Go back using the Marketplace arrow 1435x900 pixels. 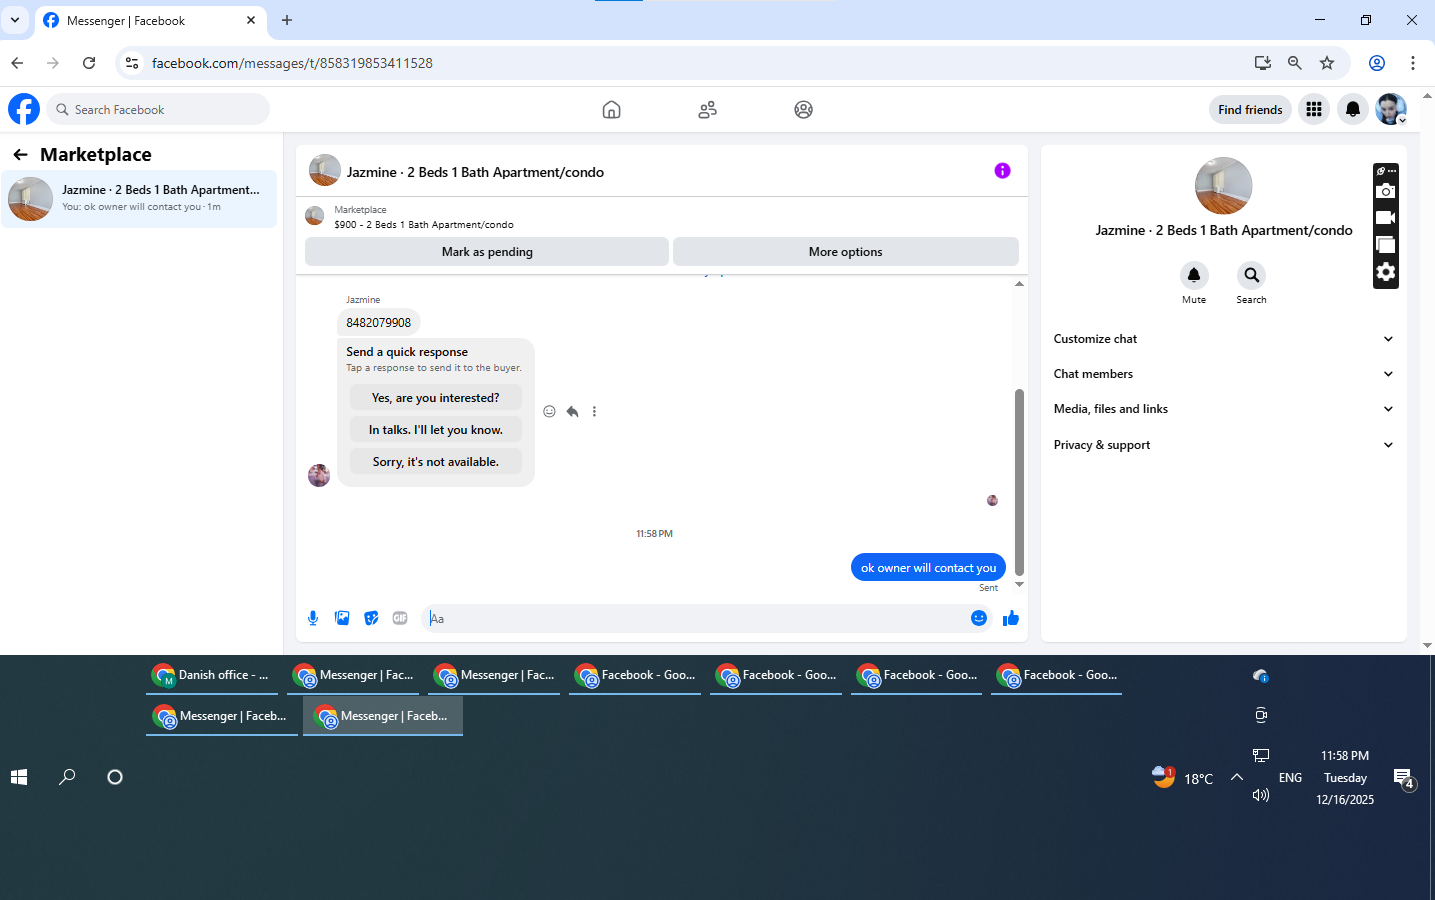(x=20, y=154)
